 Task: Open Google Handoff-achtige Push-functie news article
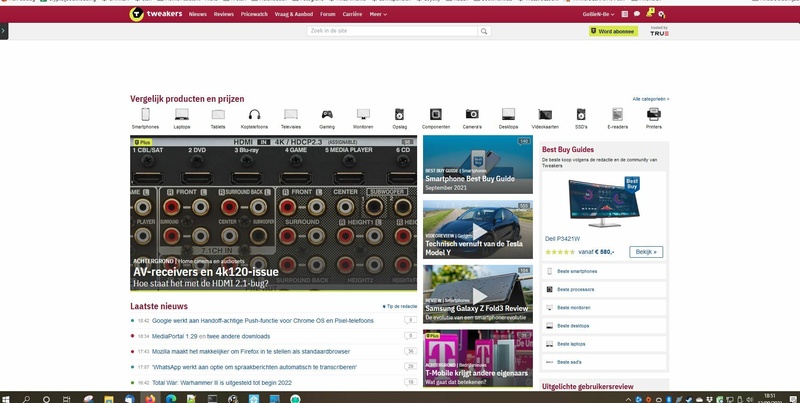pos(263,321)
